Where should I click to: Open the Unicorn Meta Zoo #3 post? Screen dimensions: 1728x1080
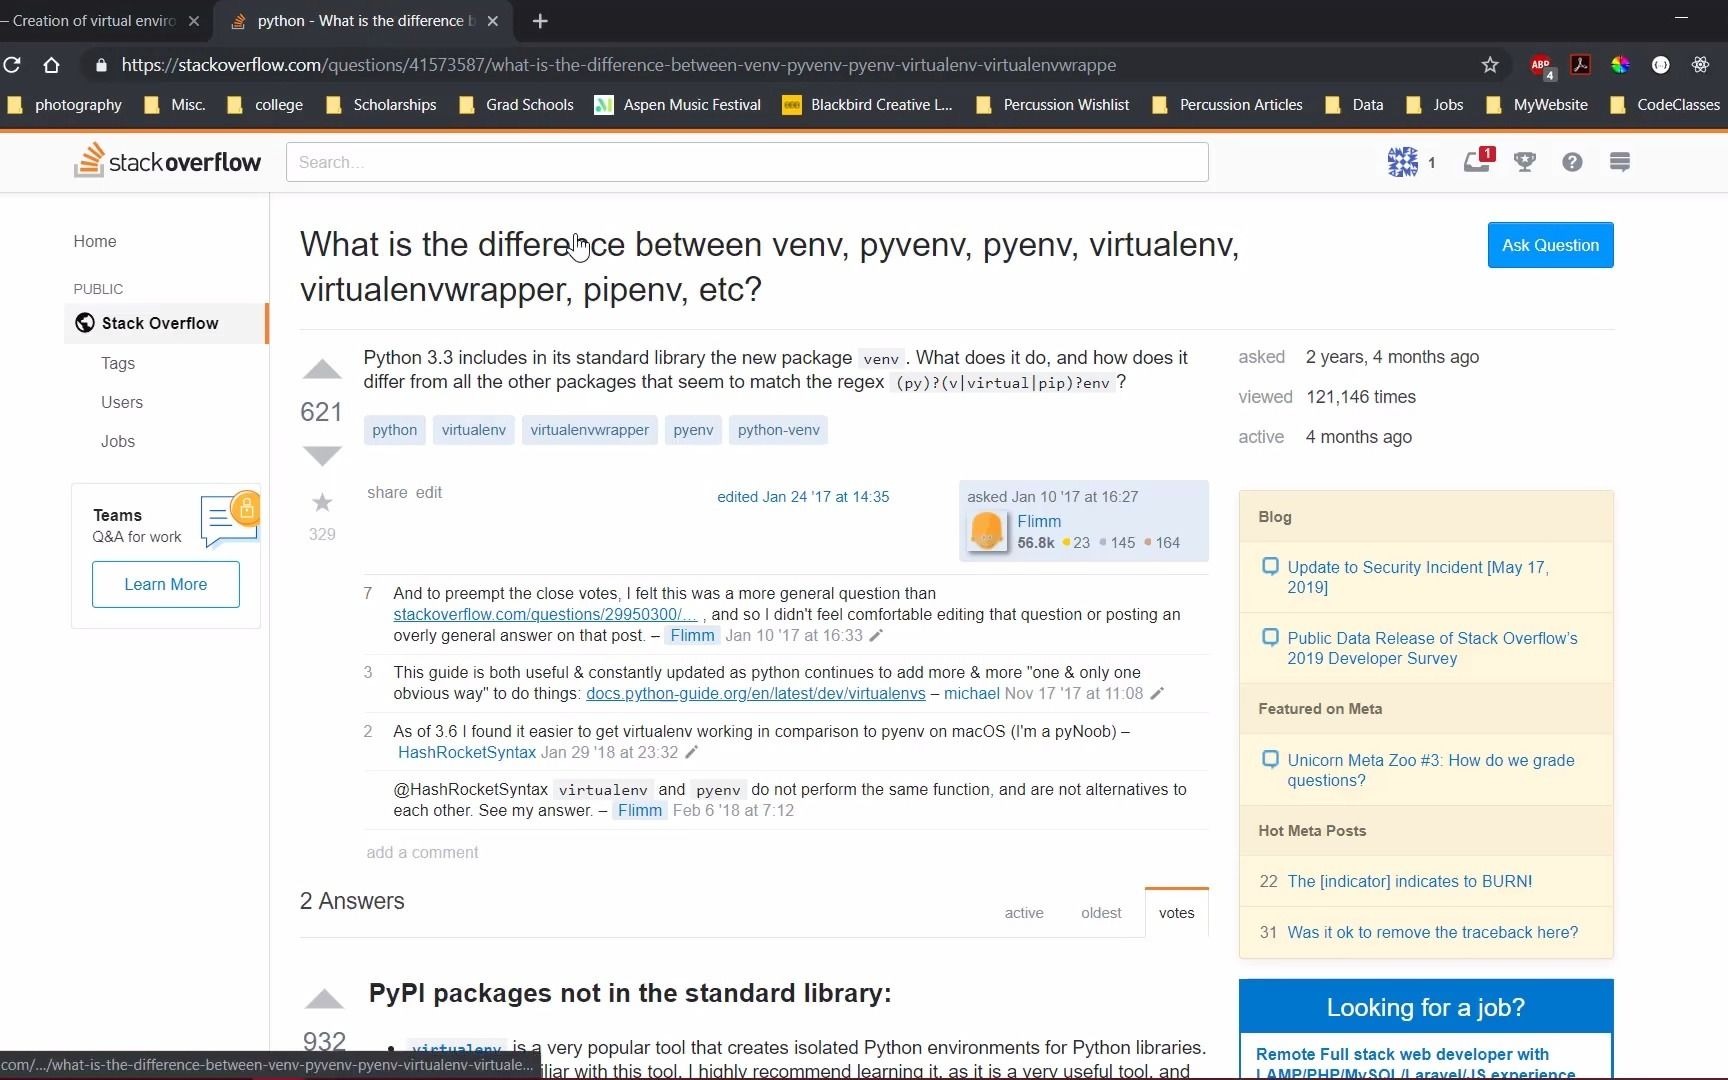click(x=1430, y=770)
